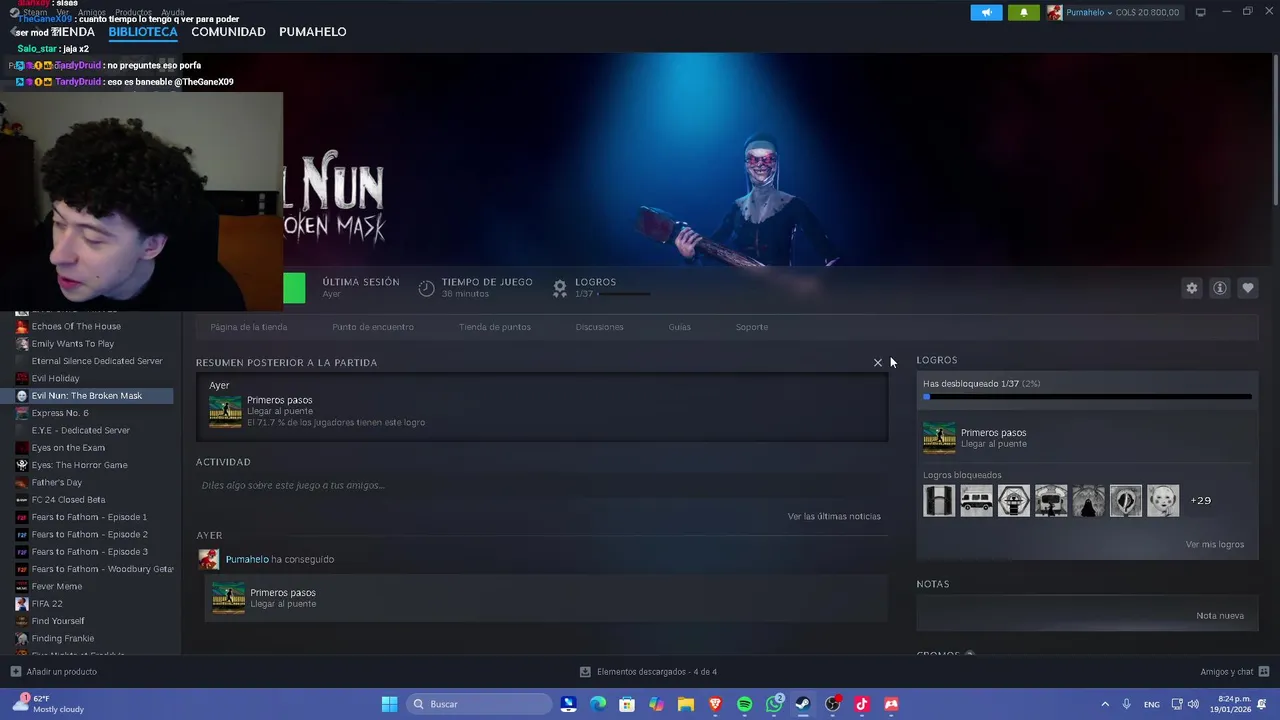
Task: Open the Windows Start menu
Action: 389,704
